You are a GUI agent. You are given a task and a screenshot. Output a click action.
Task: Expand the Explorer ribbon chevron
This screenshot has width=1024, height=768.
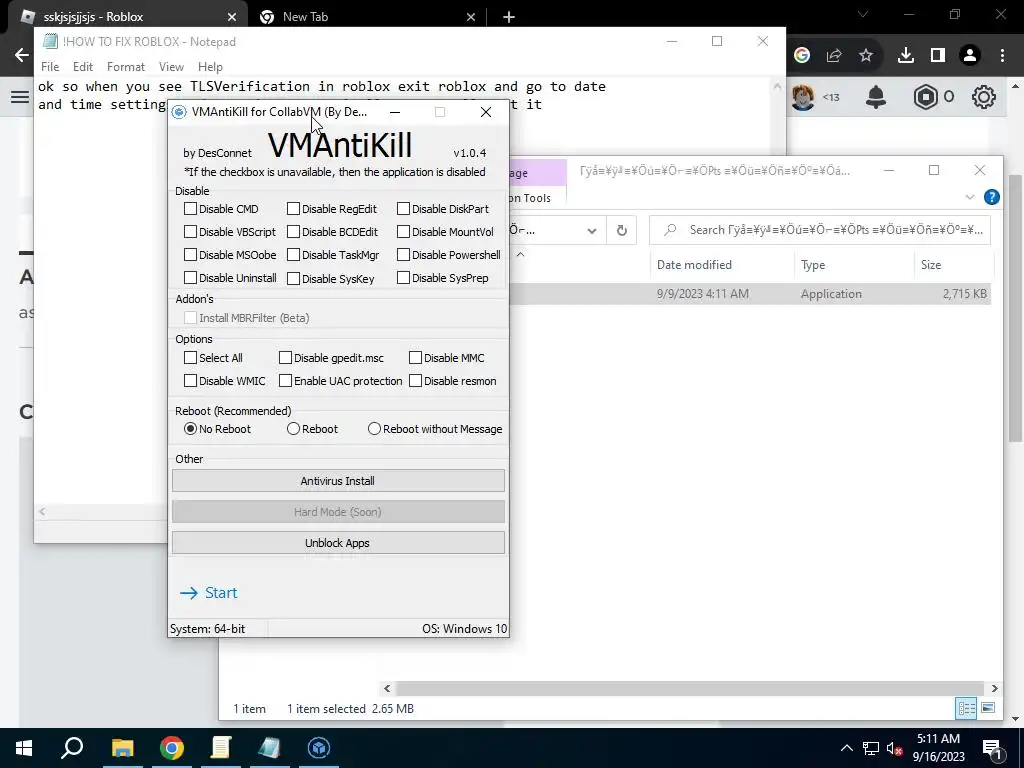(x=970, y=197)
